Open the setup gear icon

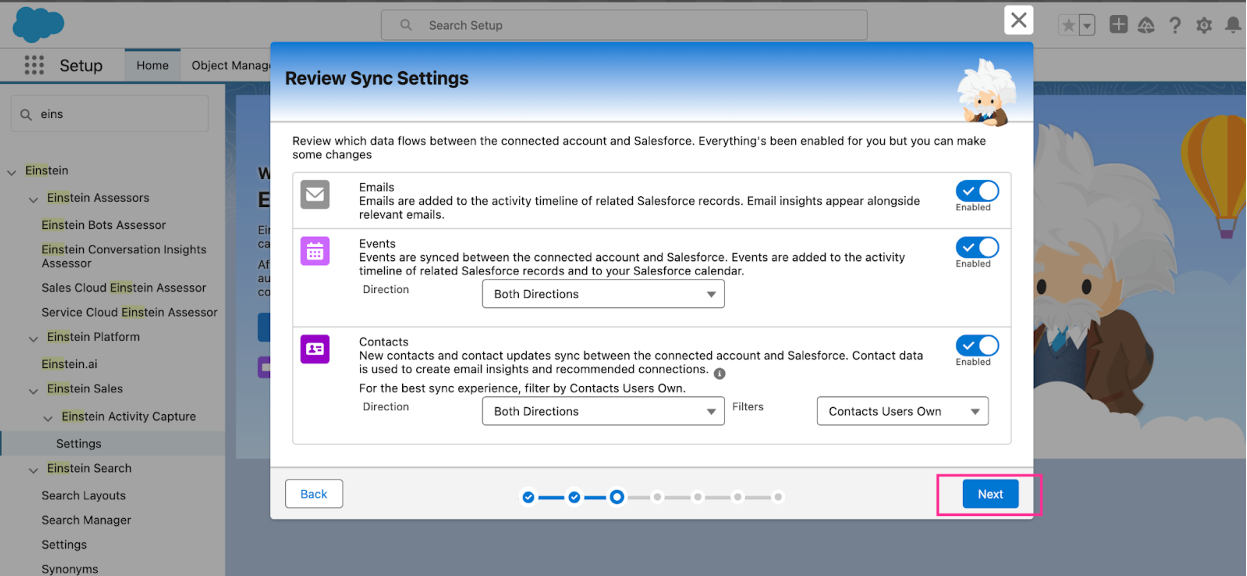click(x=1204, y=25)
